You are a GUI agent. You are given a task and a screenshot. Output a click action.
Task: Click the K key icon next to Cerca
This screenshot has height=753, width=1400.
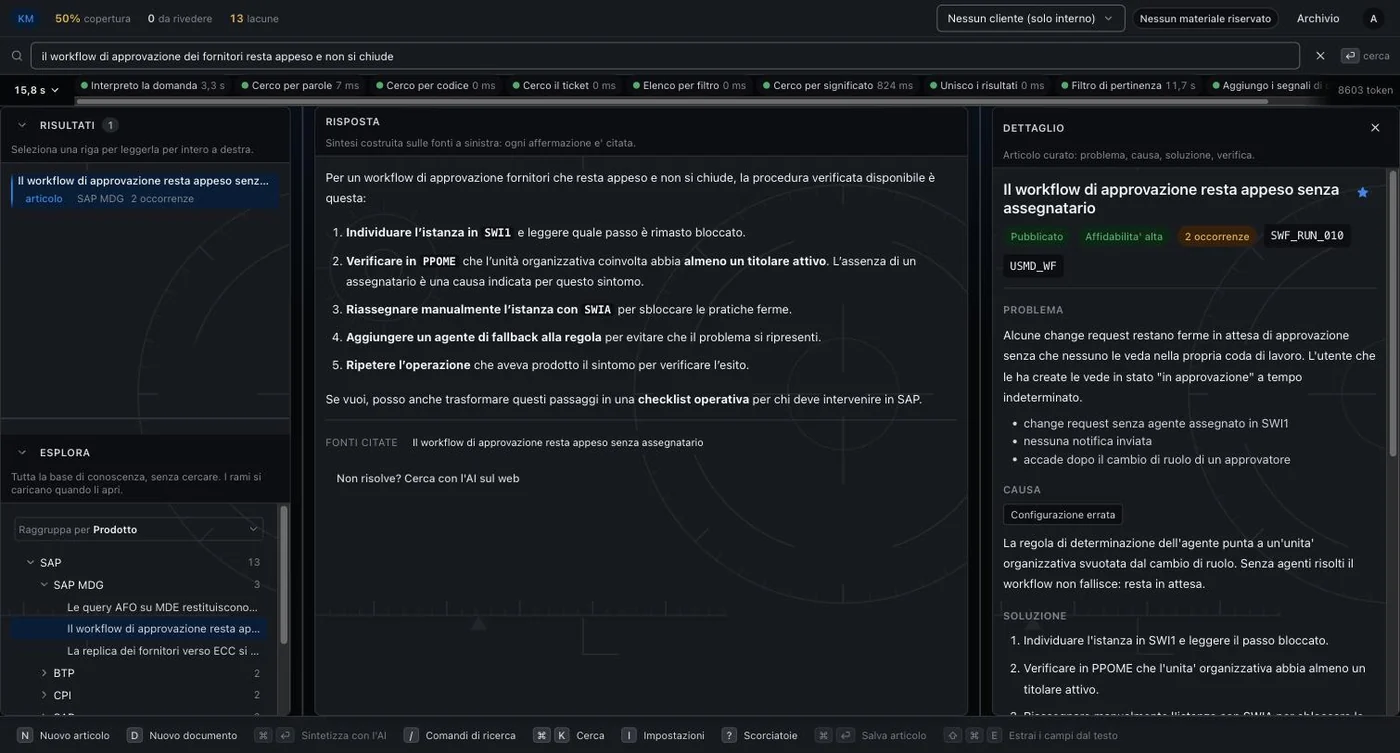click(x=561, y=735)
